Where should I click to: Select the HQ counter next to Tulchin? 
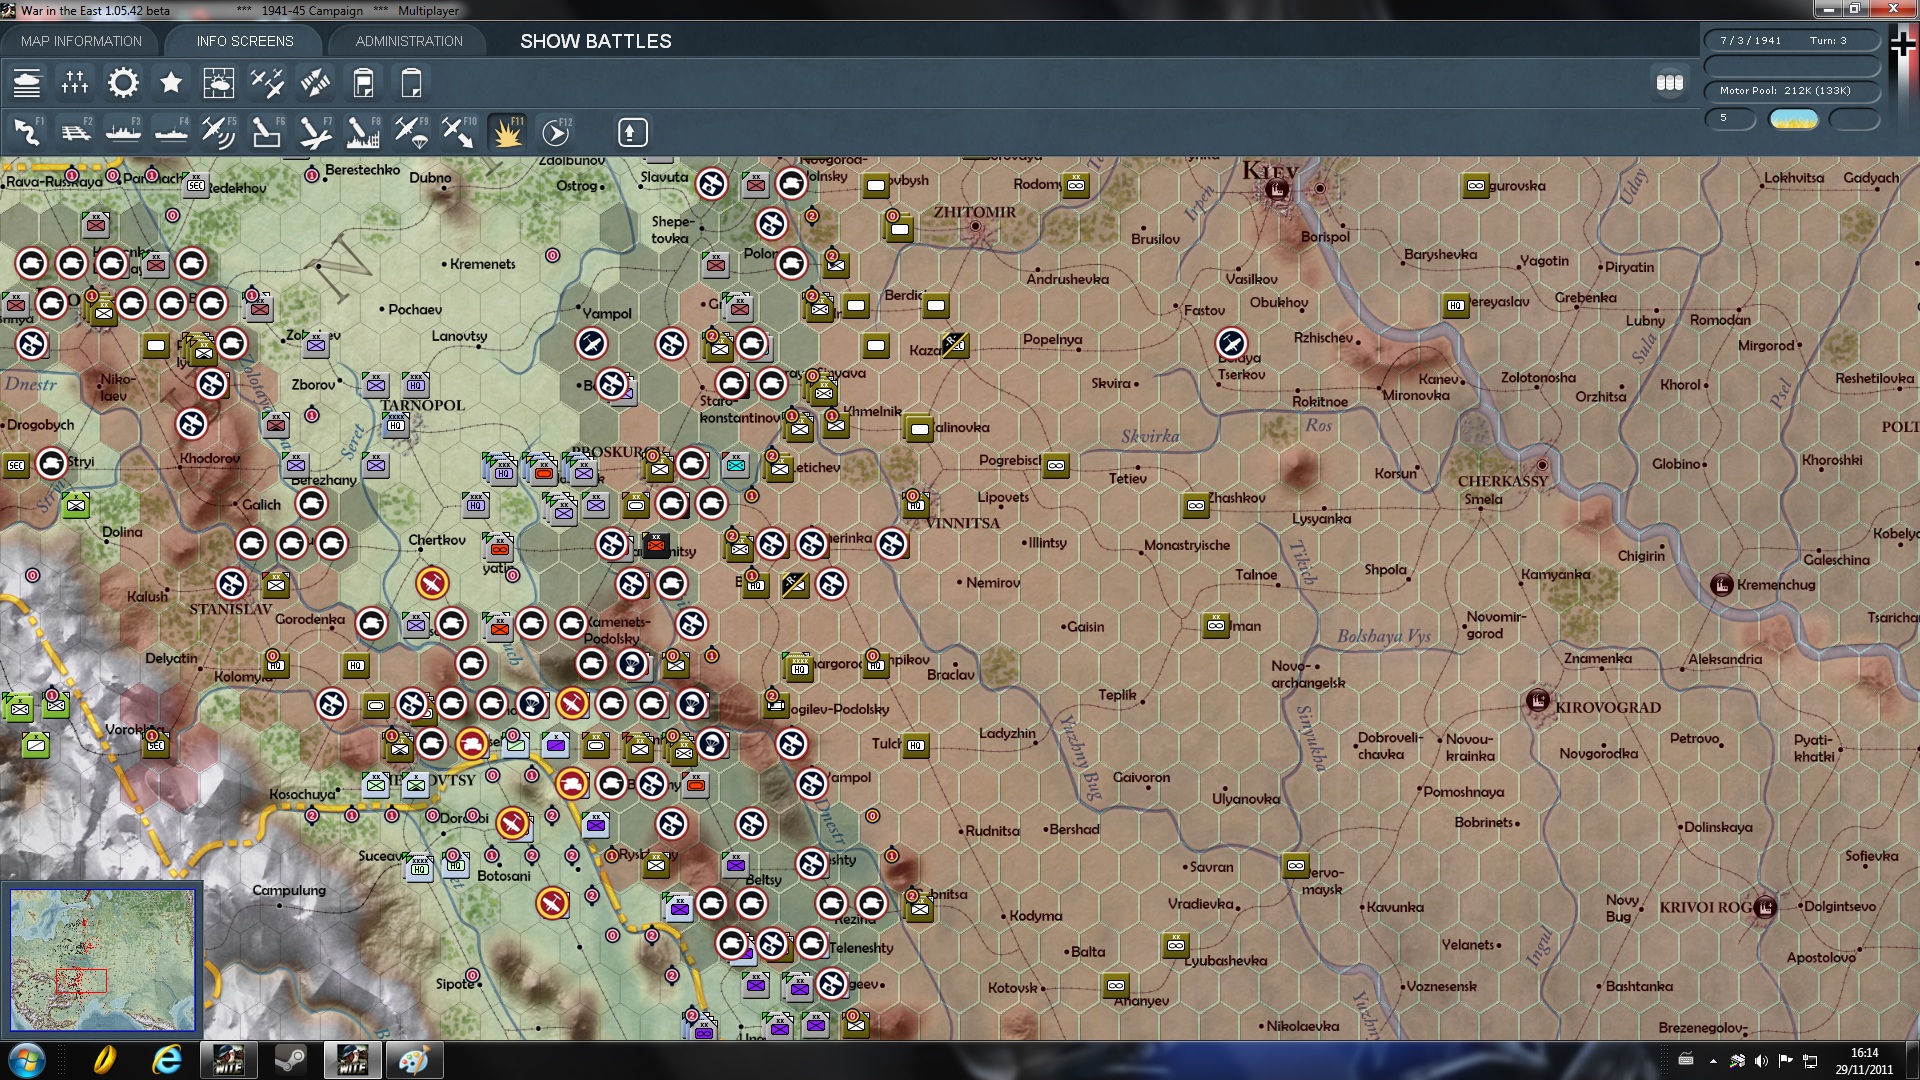tap(915, 745)
